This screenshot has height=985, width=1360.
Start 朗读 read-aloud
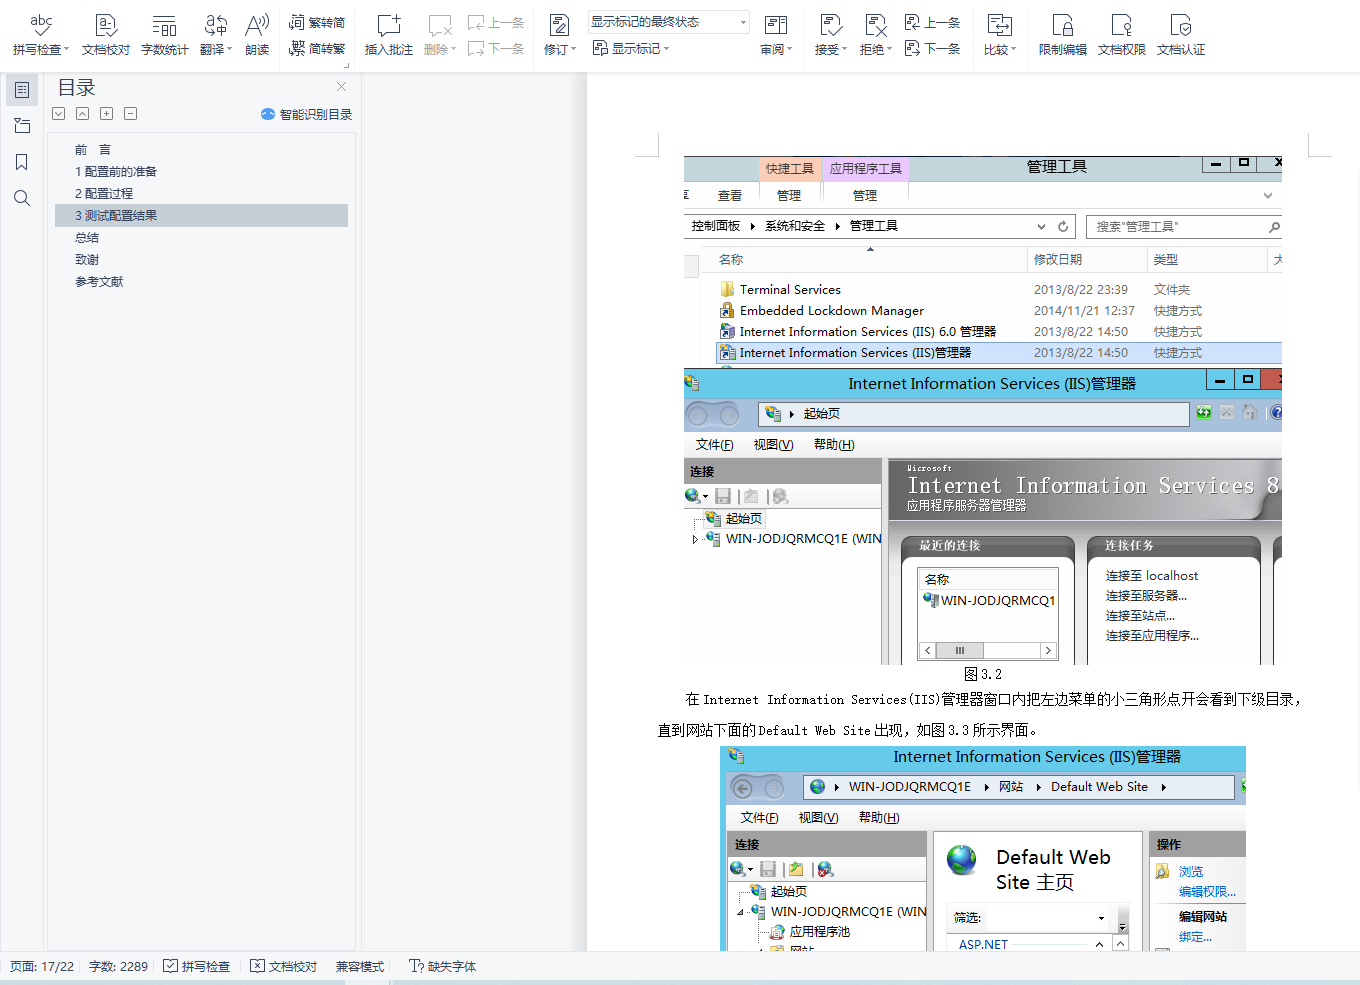click(257, 34)
